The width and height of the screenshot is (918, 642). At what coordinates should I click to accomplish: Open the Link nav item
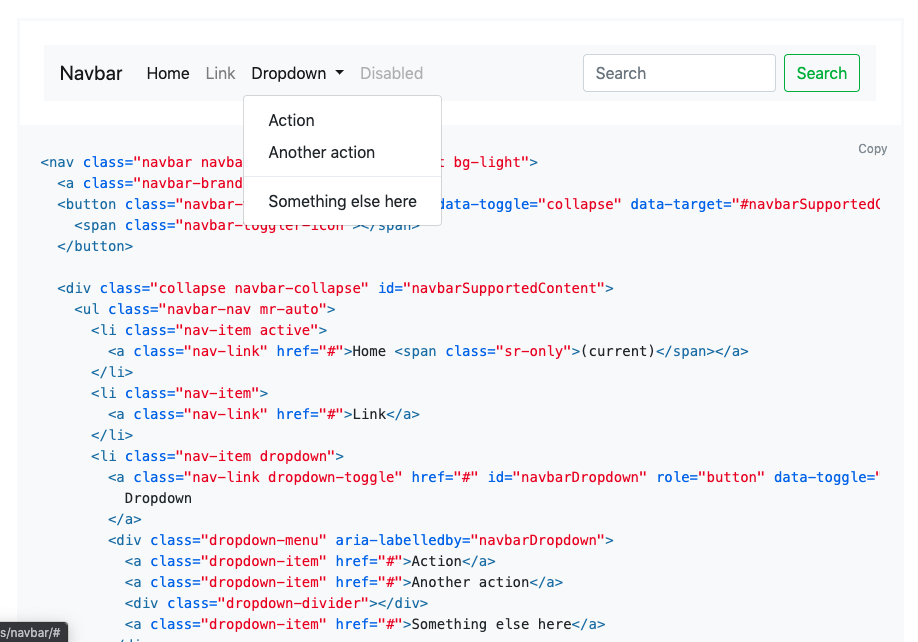point(220,73)
